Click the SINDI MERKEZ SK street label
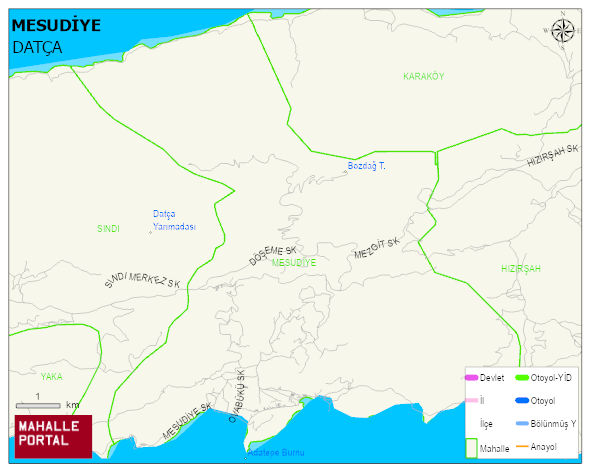591x472 pixels. pos(142,280)
